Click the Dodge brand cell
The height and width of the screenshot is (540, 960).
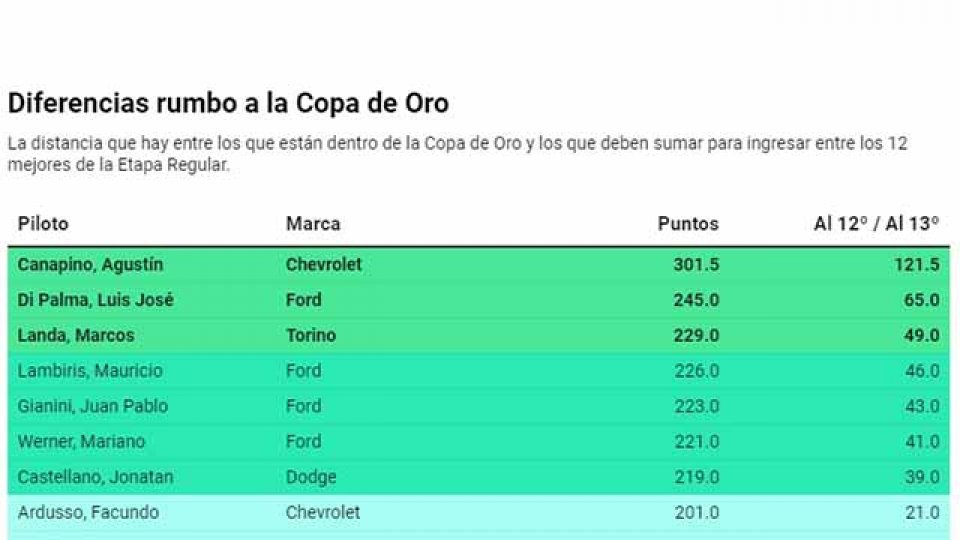(x=309, y=477)
